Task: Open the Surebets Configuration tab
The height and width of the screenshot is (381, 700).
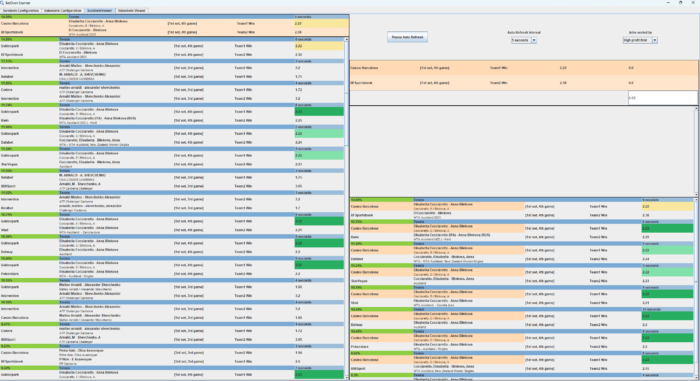Action: point(21,10)
